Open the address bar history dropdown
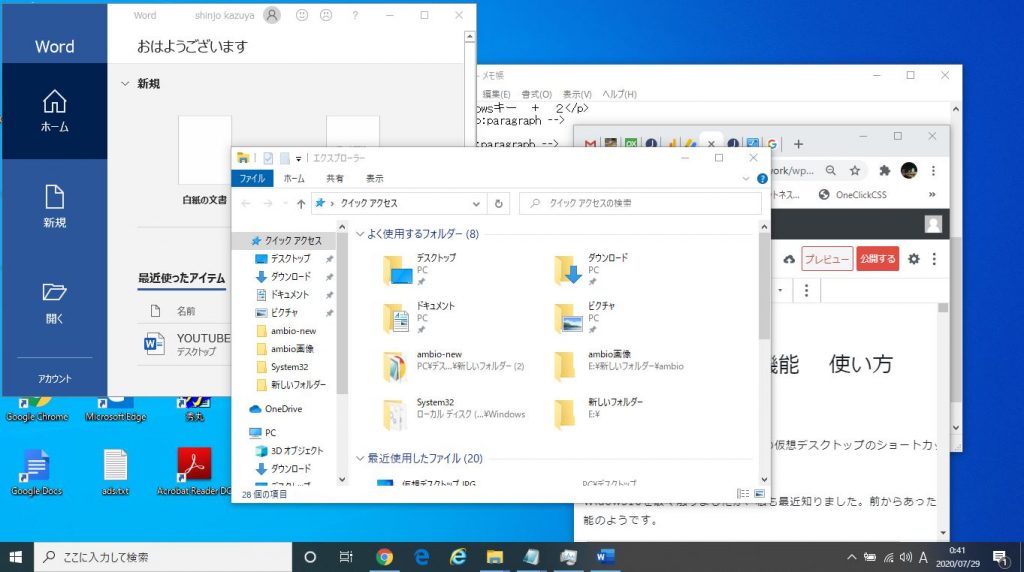The height and width of the screenshot is (572, 1024). click(x=476, y=204)
